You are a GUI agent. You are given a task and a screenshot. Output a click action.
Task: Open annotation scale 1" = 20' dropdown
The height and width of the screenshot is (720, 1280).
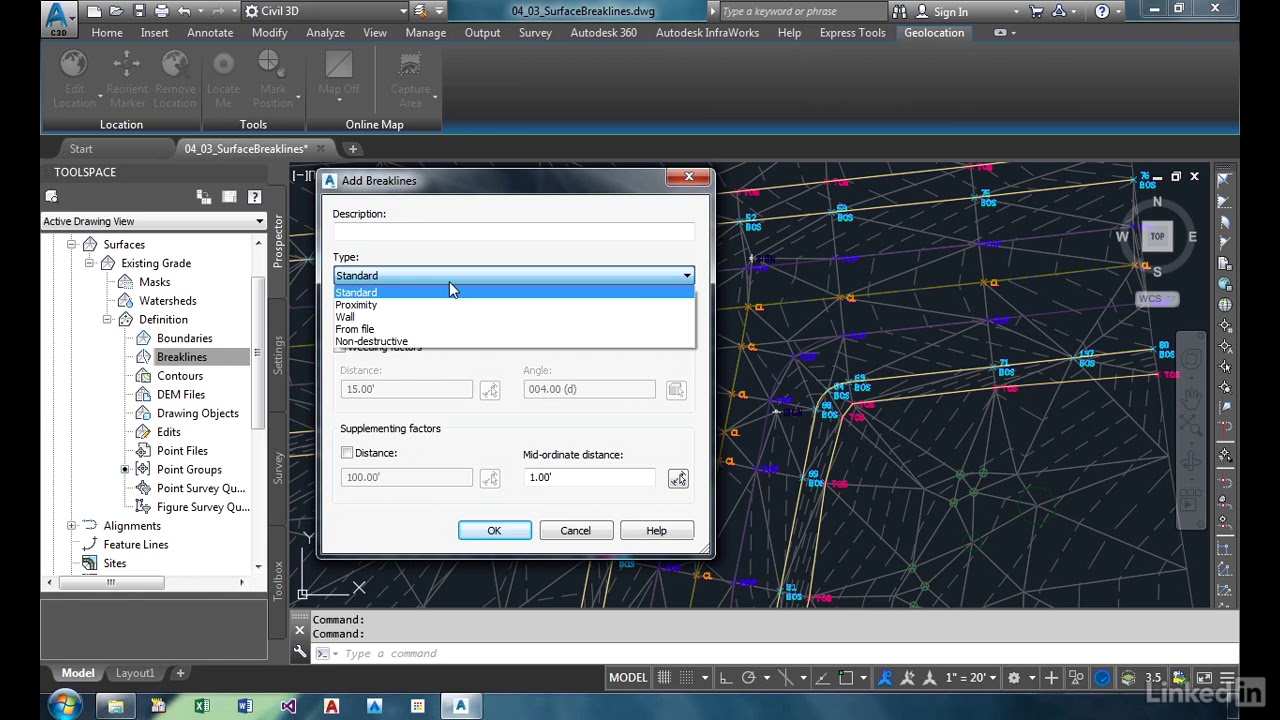(x=969, y=678)
